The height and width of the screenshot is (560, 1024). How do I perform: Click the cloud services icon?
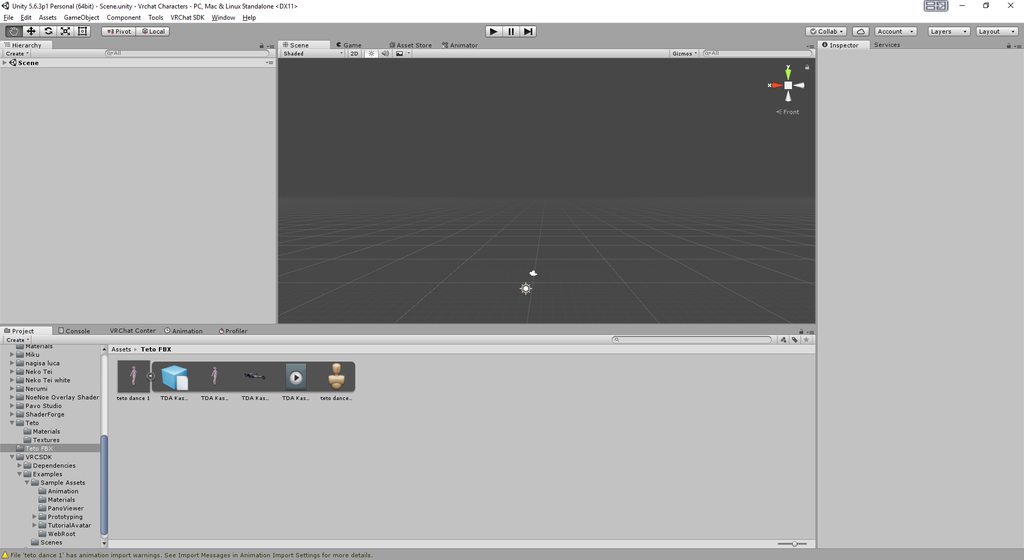pos(861,31)
